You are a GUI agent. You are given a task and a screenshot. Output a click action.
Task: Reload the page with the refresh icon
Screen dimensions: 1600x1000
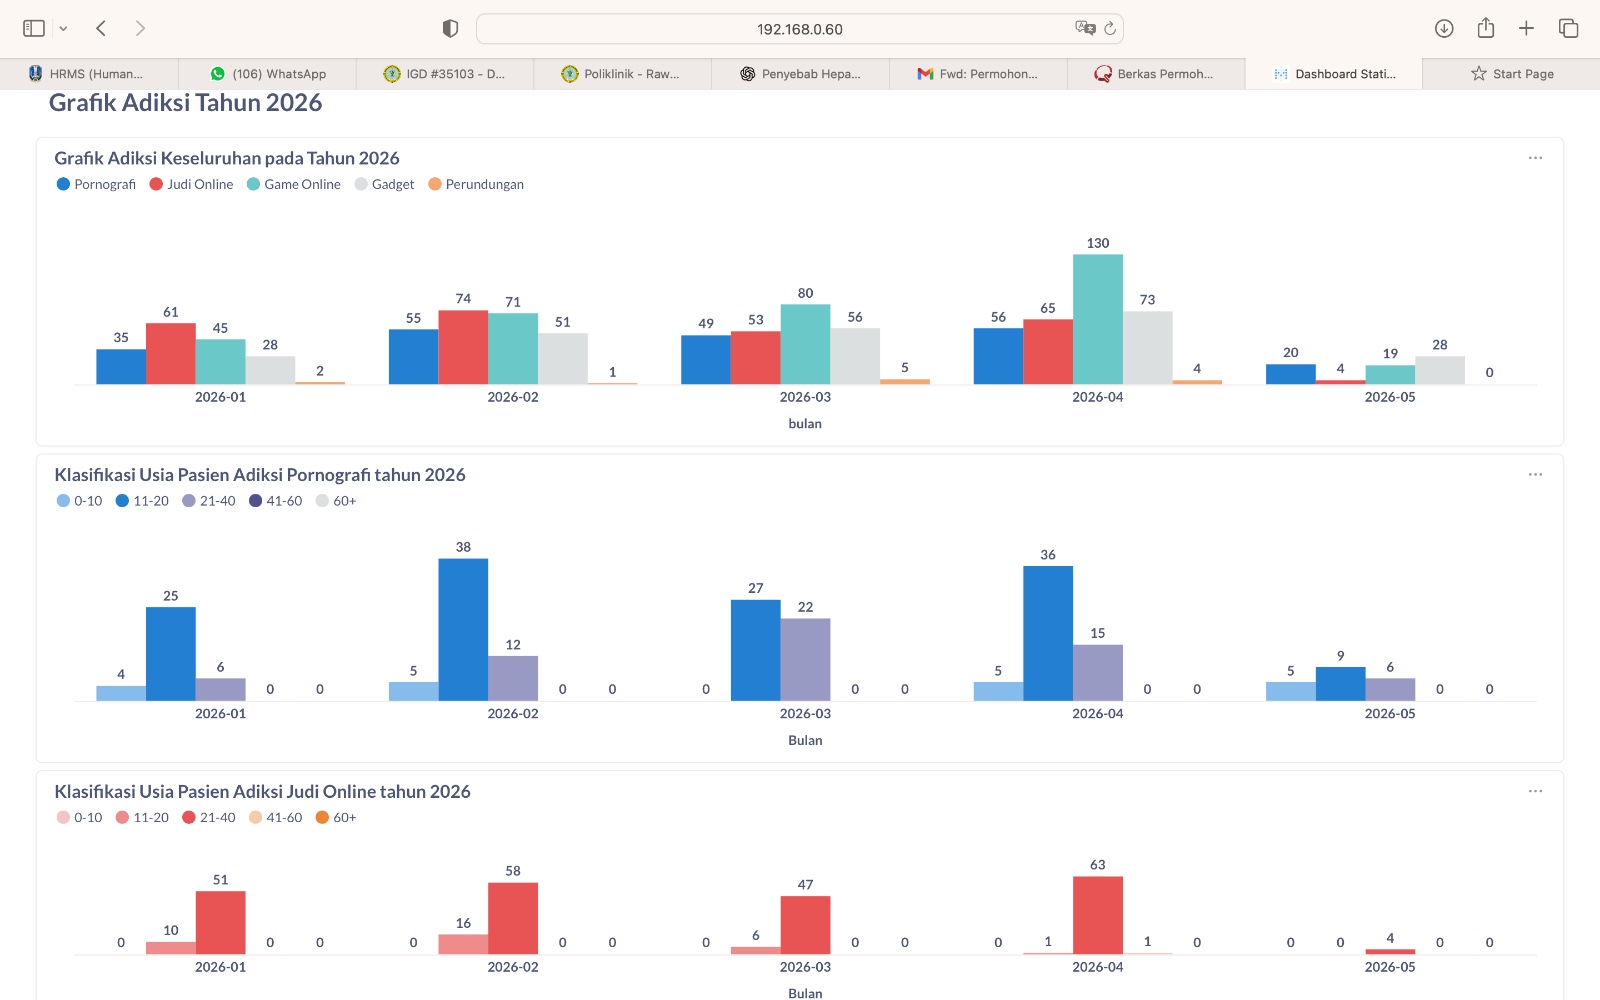click(x=1110, y=28)
